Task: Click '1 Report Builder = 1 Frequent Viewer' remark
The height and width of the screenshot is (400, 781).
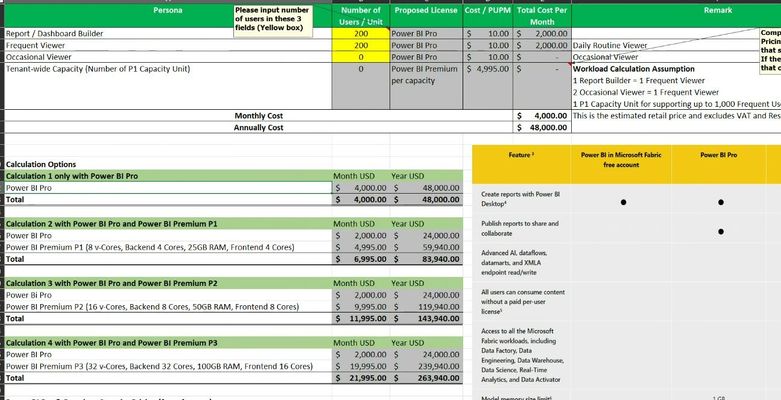Action: tap(639, 80)
